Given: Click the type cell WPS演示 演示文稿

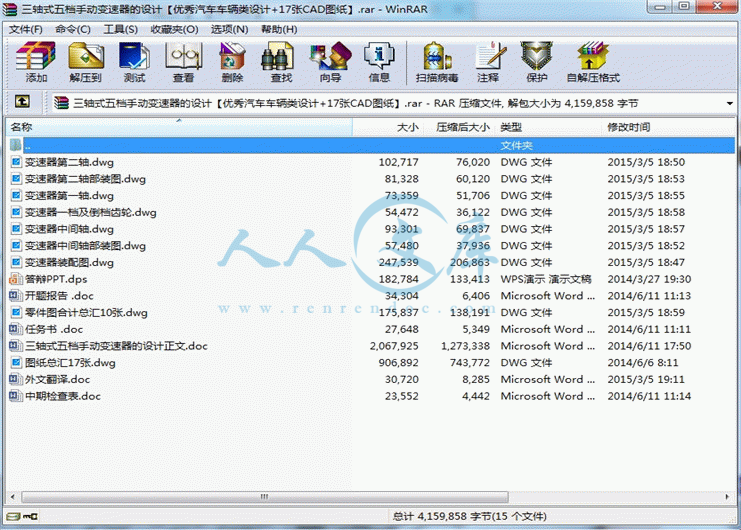Looking at the screenshot, I should click(546, 279).
